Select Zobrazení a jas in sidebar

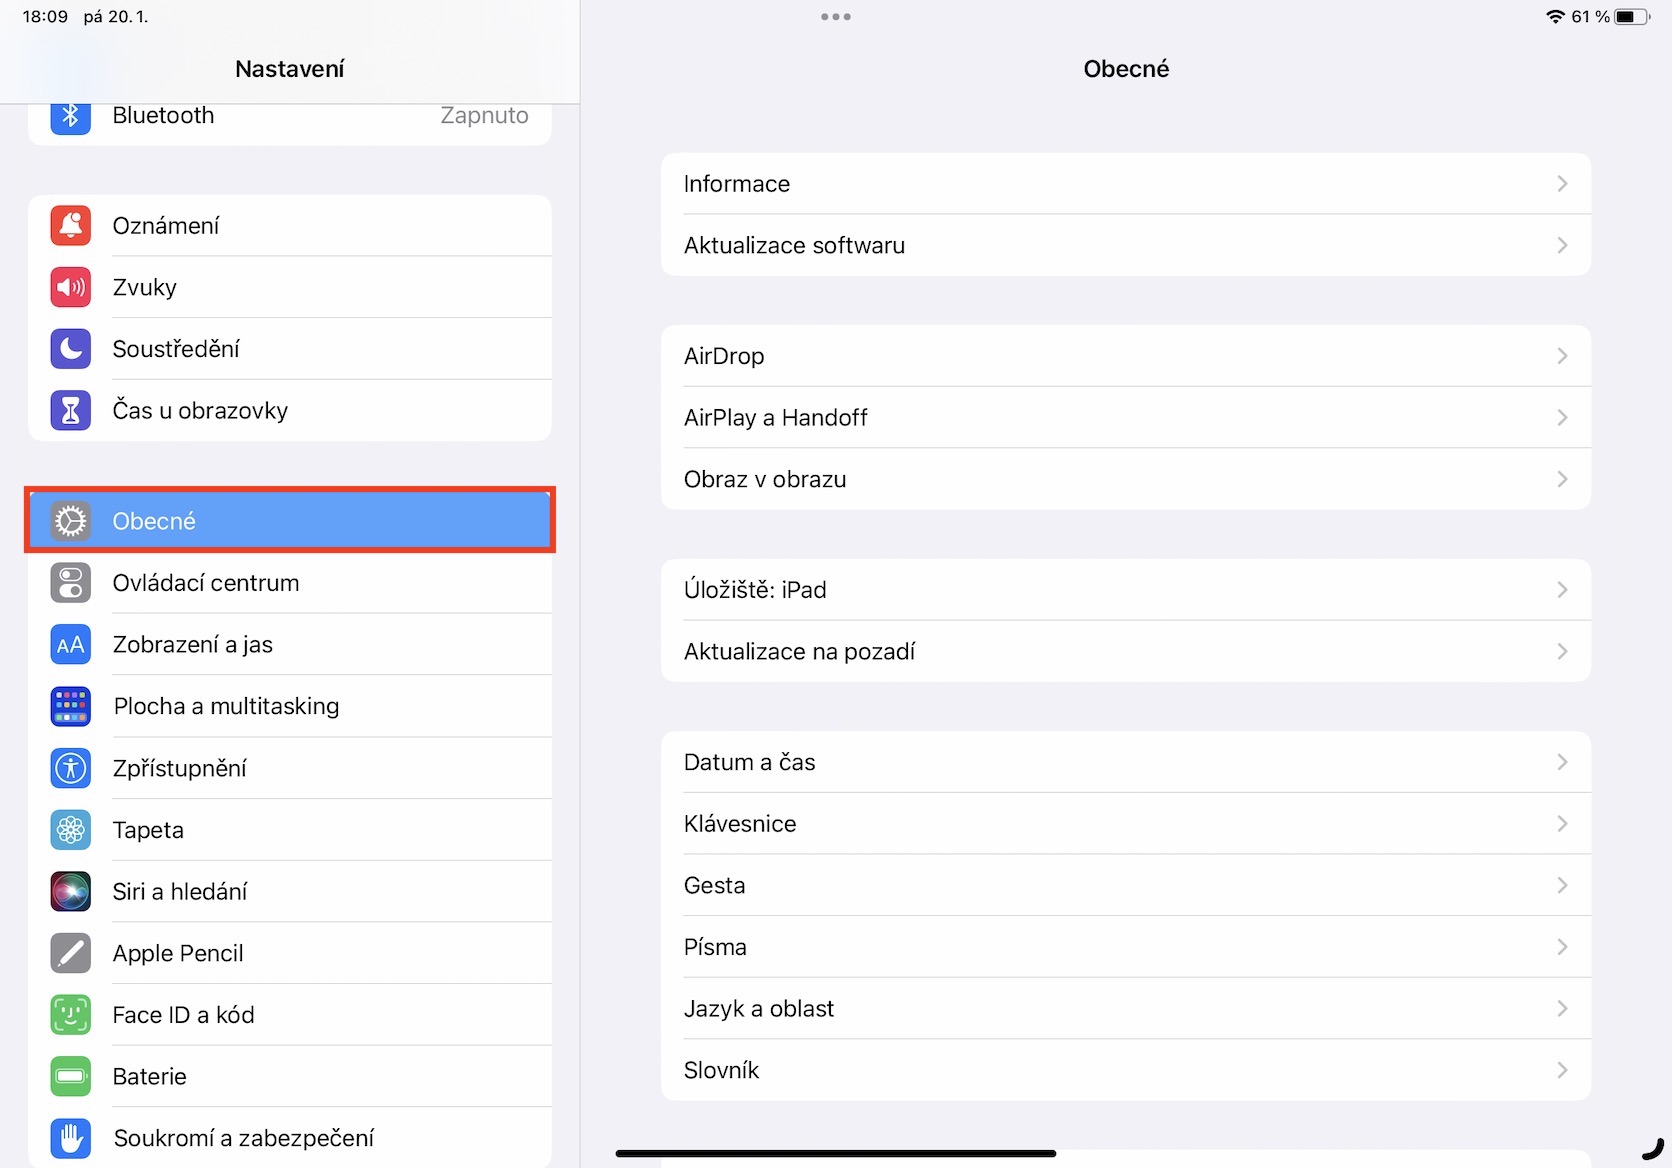(x=192, y=645)
